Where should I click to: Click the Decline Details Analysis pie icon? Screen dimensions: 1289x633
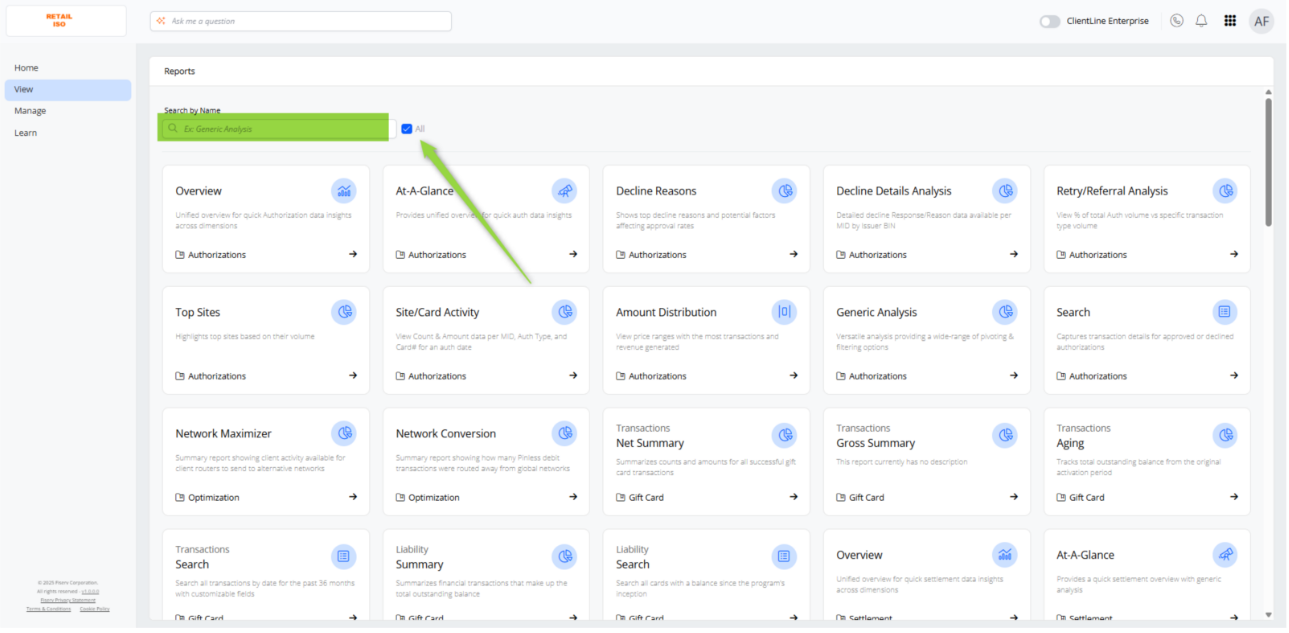(1005, 190)
